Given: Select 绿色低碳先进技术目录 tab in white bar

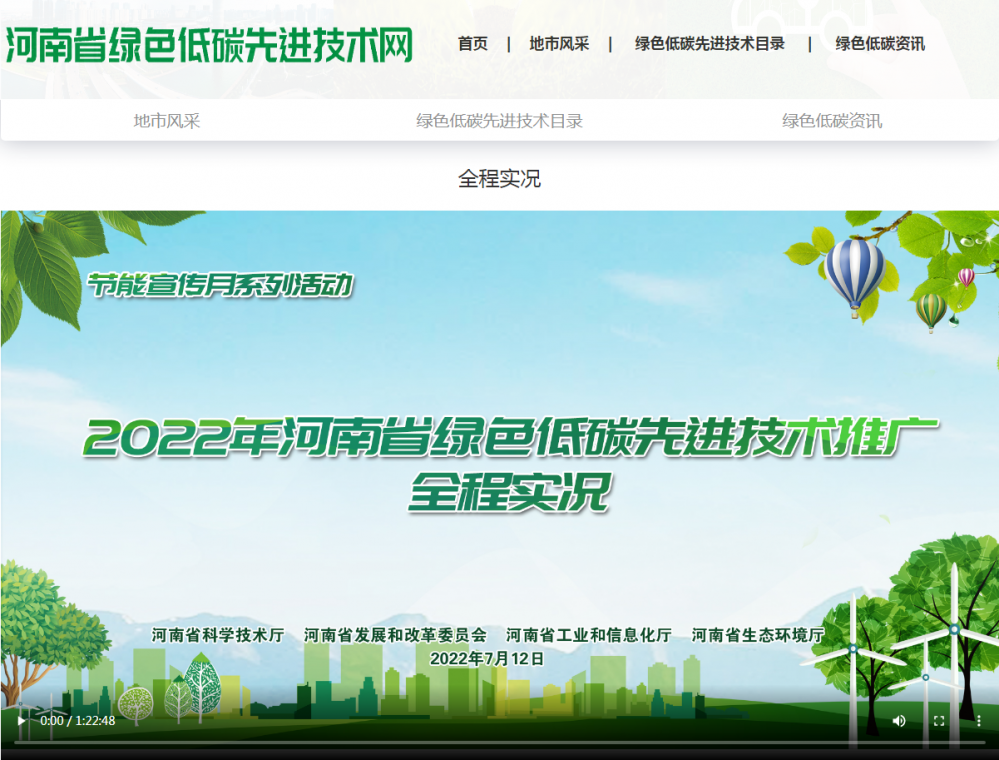Looking at the screenshot, I should (500, 120).
